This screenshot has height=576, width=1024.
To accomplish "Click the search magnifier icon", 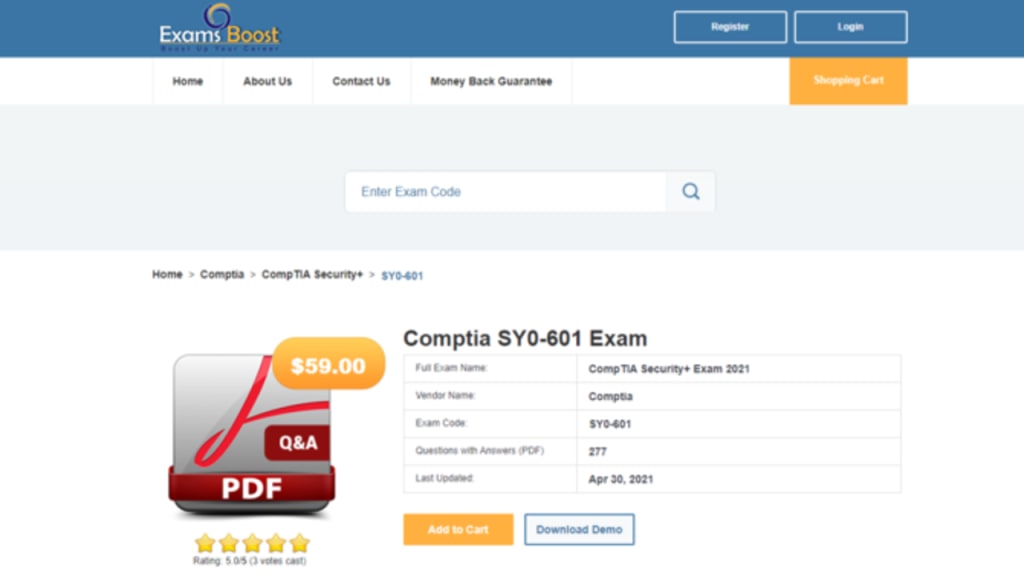I will pos(690,191).
